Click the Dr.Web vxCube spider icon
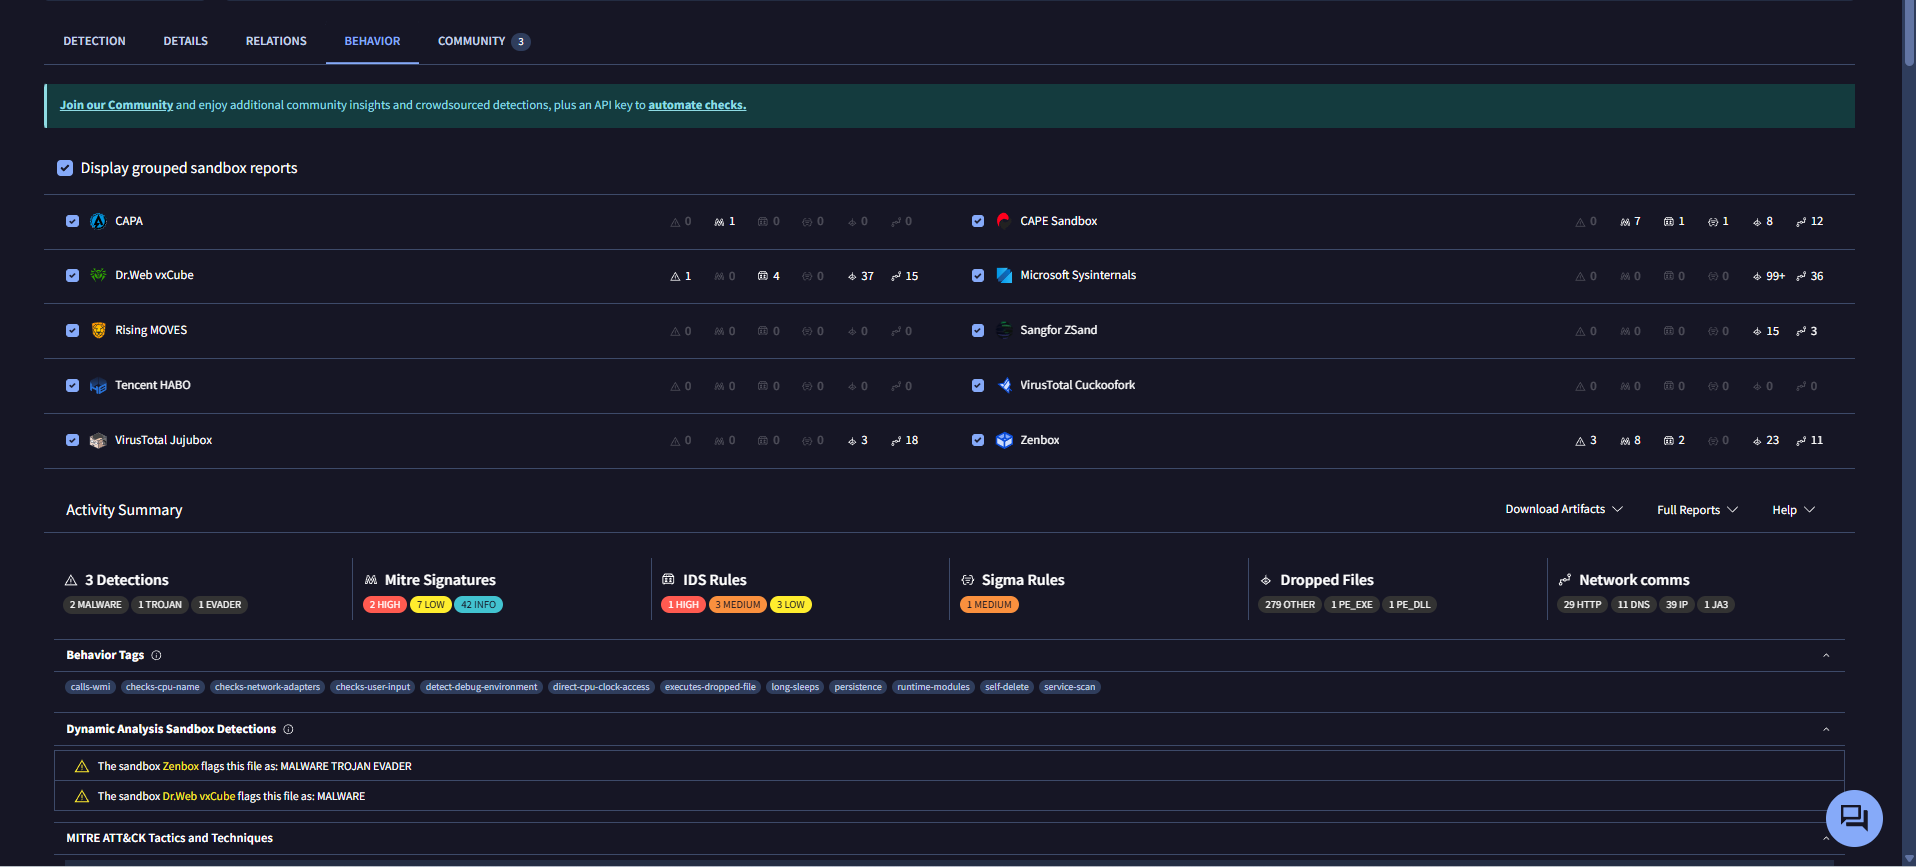The height and width of the screenshot is (867, 1916). pos(98,275)
